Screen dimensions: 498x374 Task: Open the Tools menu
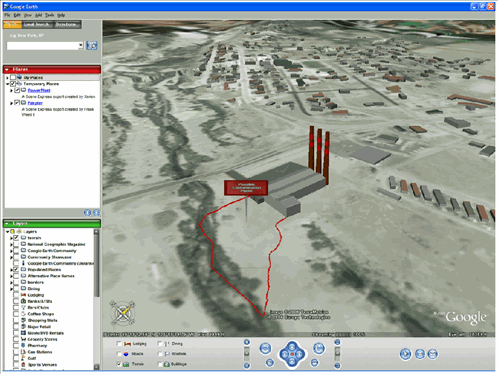tap(49, 15)
